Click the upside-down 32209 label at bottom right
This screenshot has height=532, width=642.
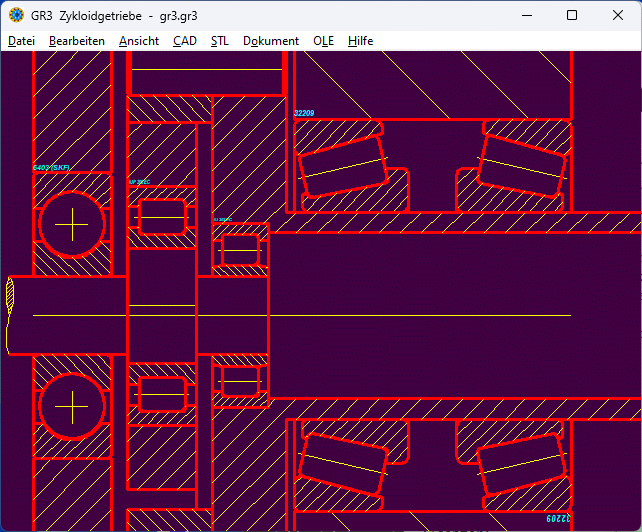(556, 520)
